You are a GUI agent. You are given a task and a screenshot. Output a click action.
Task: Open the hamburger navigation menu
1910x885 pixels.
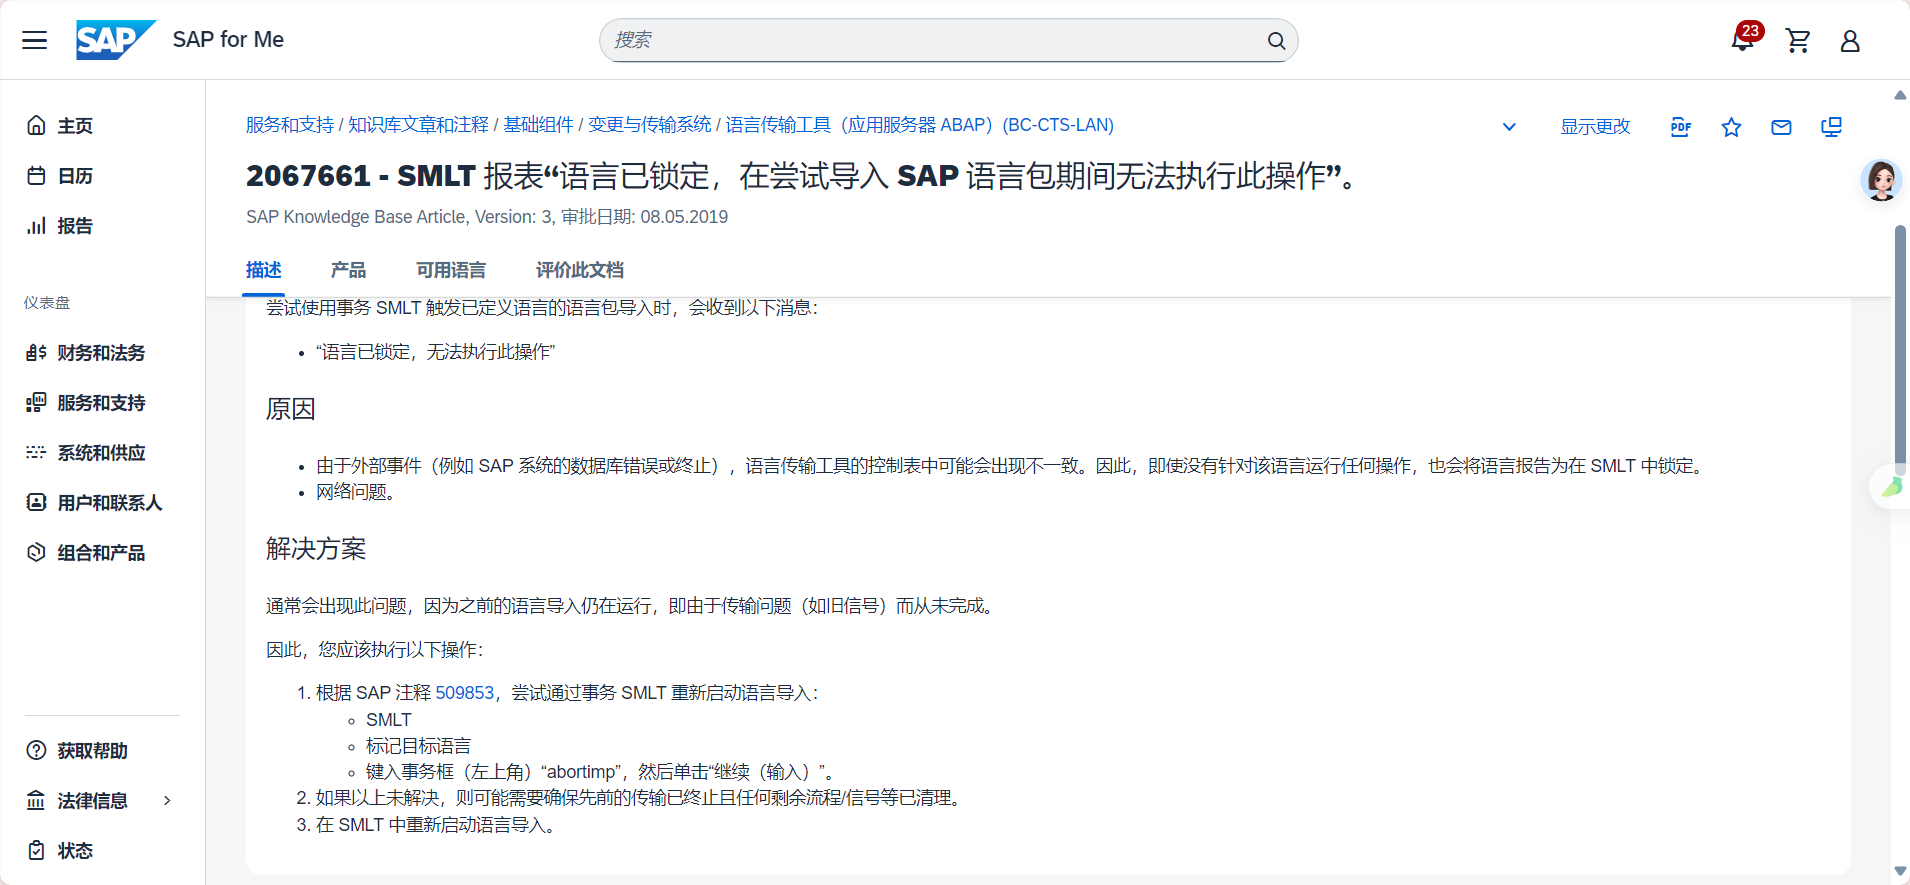click(35, 40)
